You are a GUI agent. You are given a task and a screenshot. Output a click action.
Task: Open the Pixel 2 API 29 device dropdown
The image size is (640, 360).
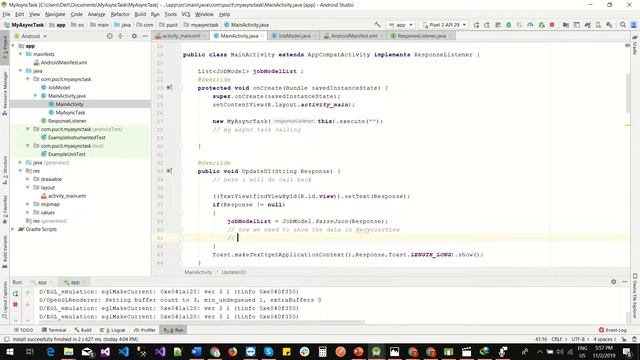click(444, 25)
